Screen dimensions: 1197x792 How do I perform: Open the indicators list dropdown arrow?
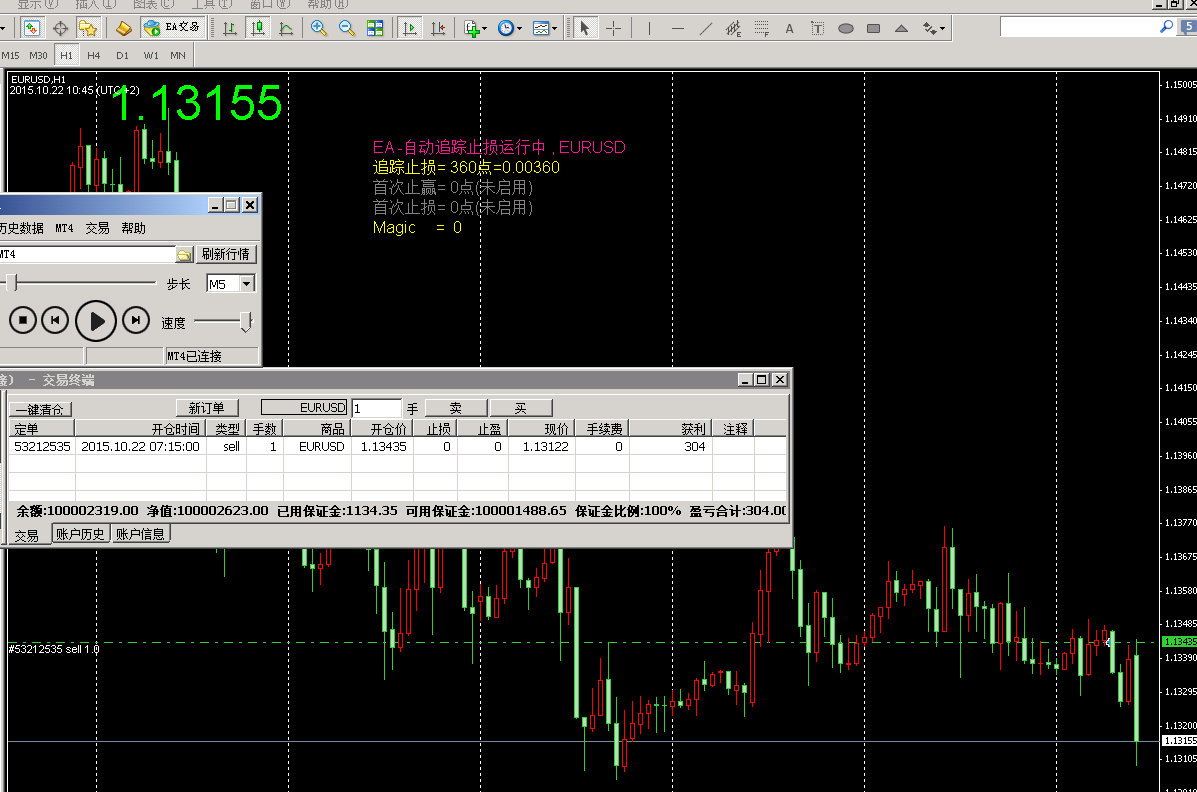(484, 28)
